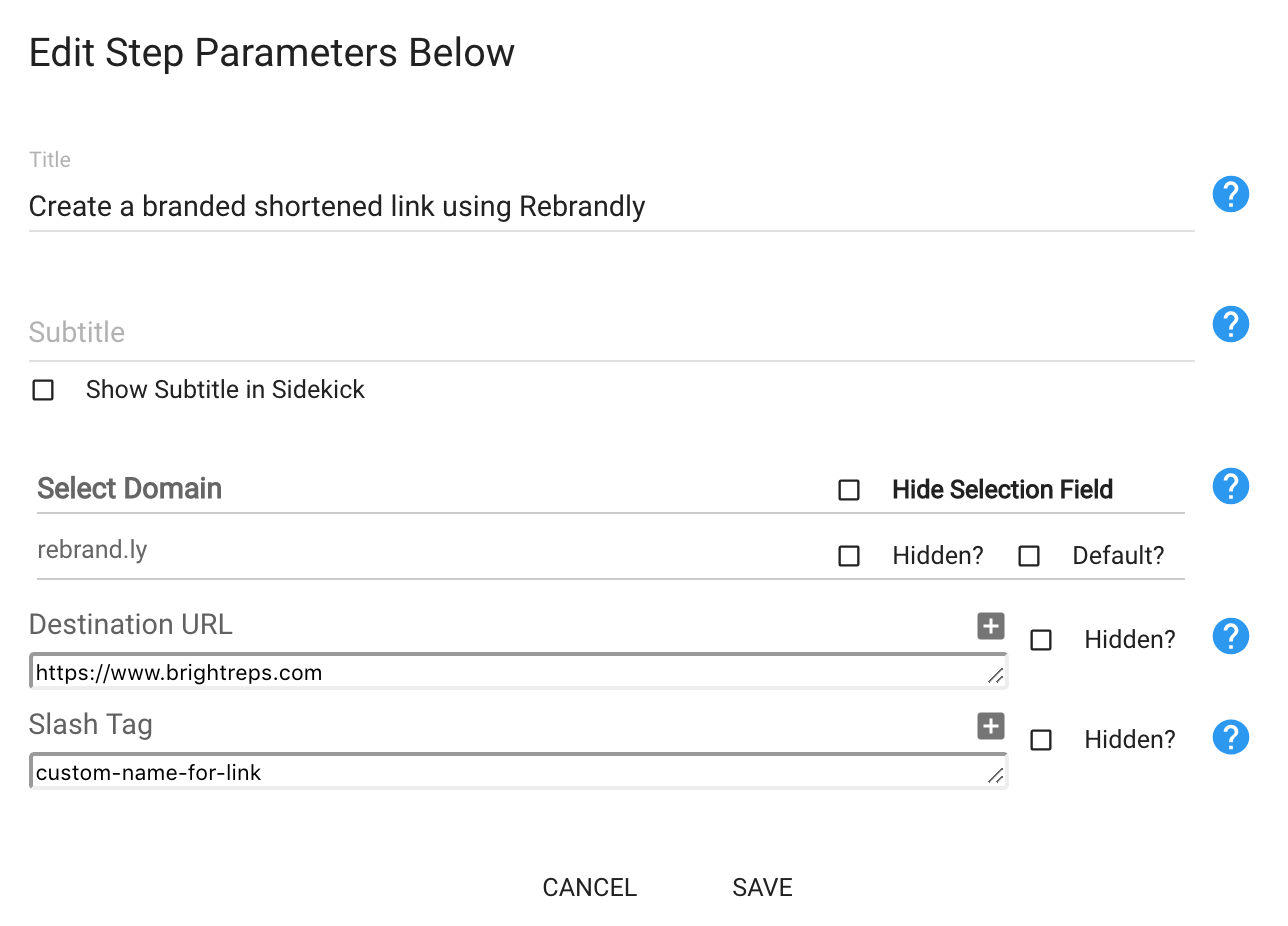Image resolution: width=1288 pixels, height=926 pixels.
Task: Save the step parameters
Action: (762, 888)
